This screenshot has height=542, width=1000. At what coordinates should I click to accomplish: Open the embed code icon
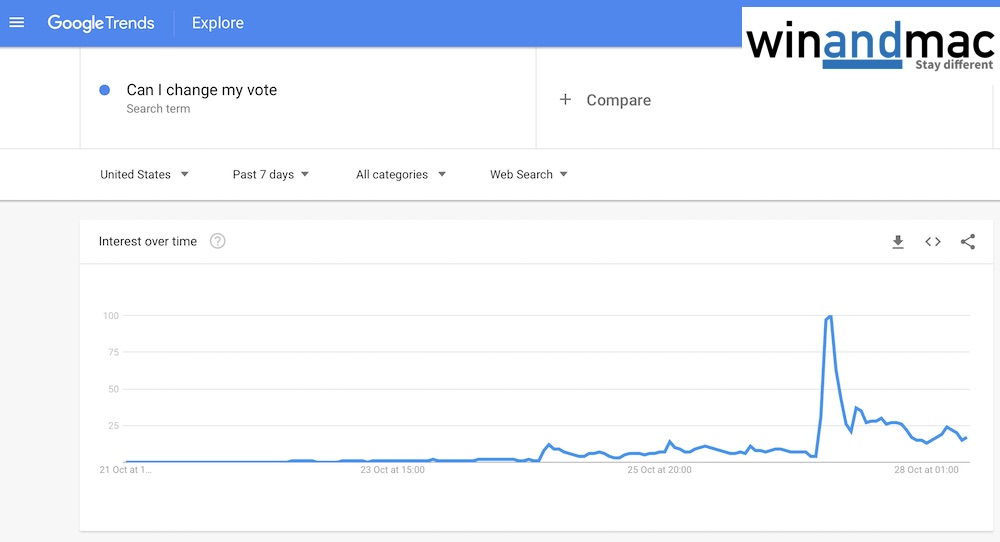[x=933, y=242]
